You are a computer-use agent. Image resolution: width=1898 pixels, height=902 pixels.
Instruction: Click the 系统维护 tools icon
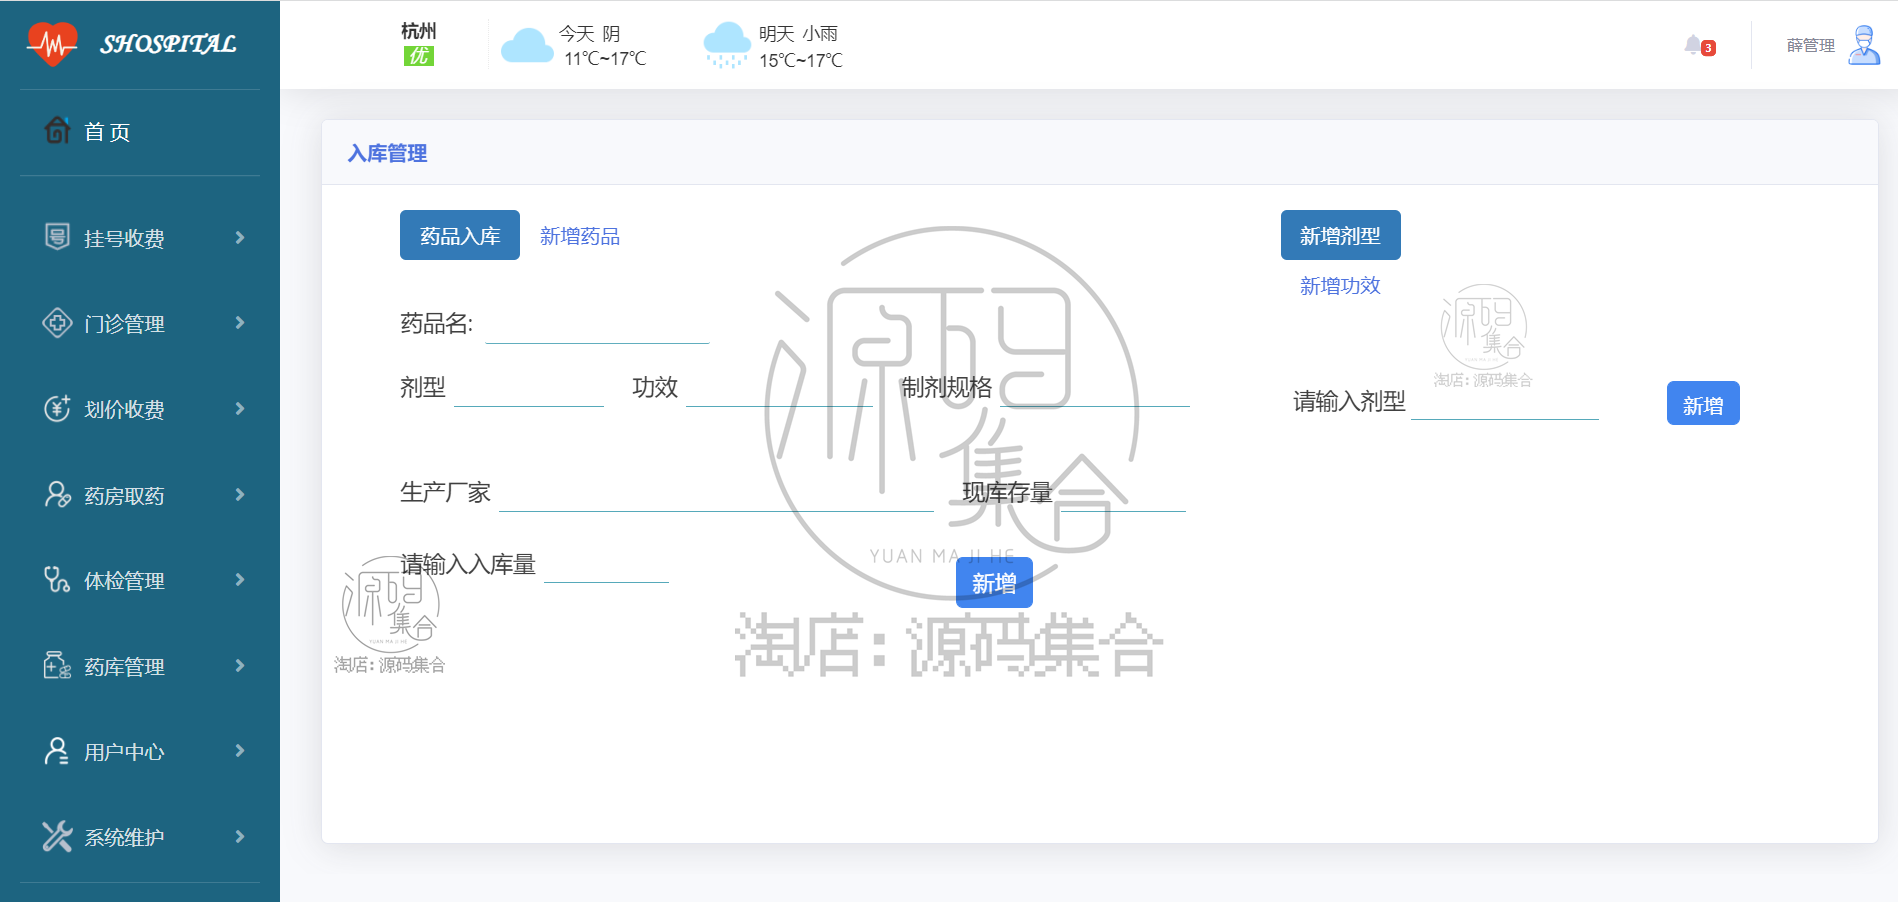(x=57, y=836)
